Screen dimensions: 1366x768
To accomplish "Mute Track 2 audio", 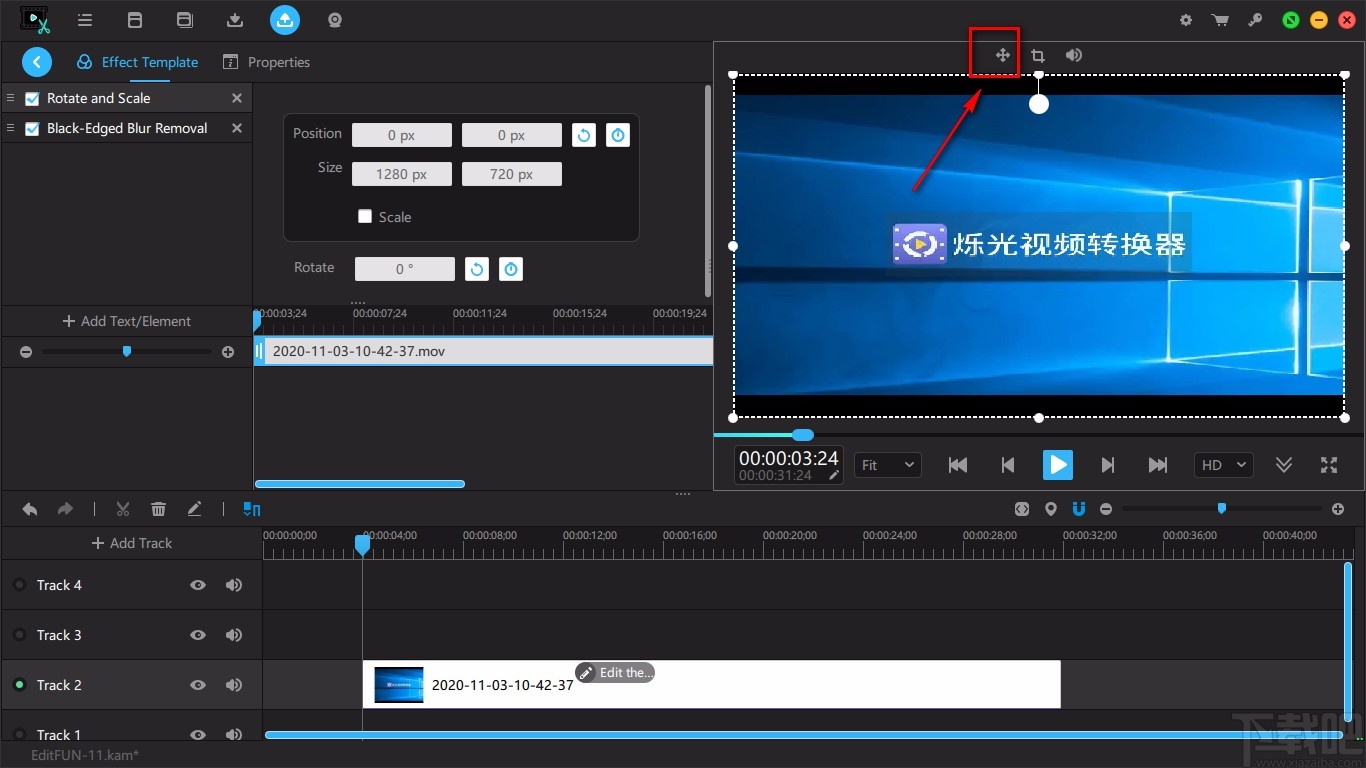I will (234, 685).
